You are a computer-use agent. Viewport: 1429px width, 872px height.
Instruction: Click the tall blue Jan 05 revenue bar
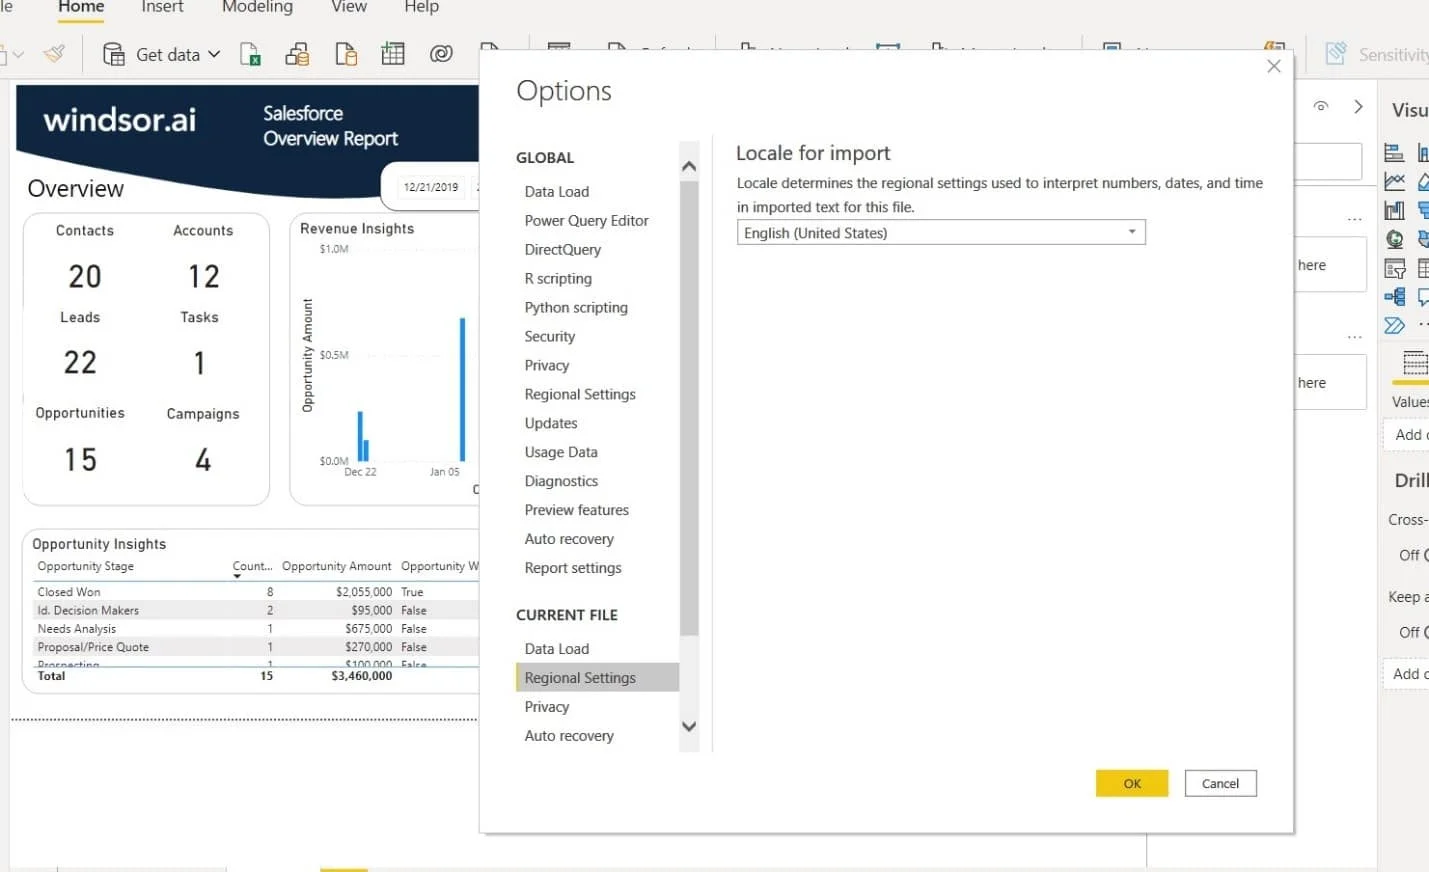tap(462, 389)
